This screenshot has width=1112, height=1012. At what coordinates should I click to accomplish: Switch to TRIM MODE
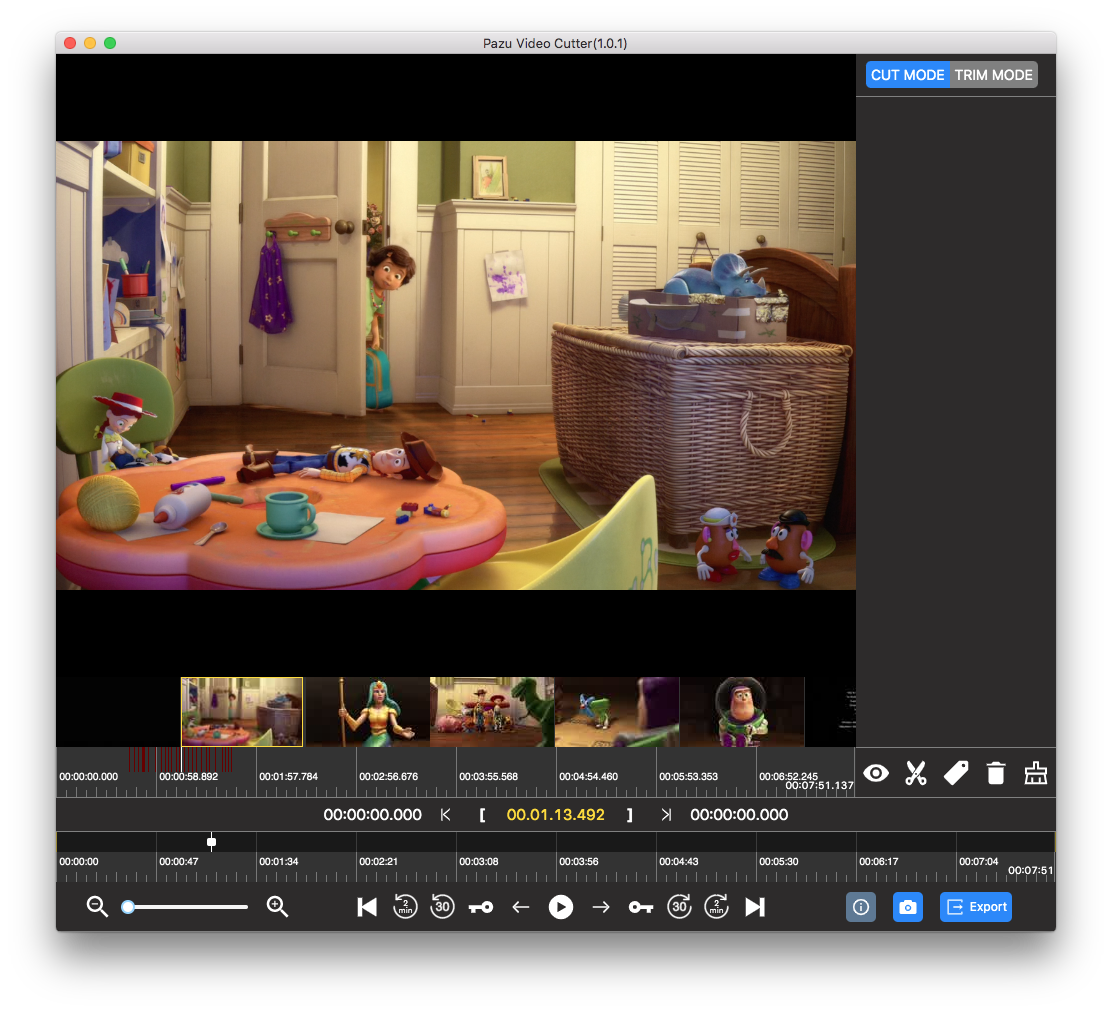pos(993,75)
